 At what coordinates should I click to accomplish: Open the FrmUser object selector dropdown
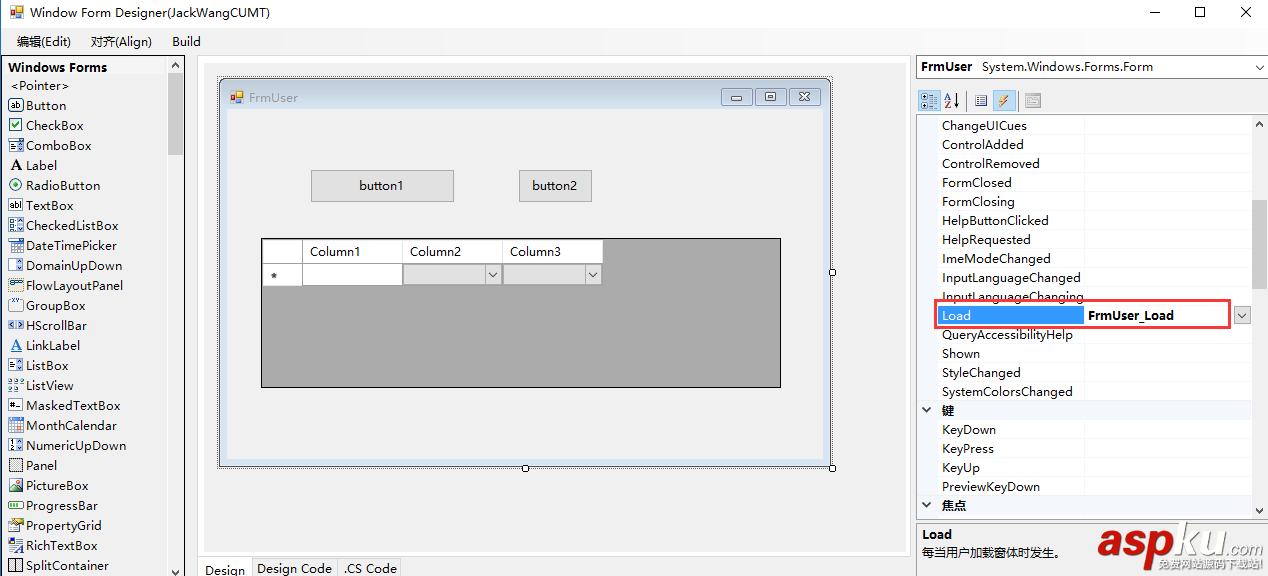point(1258,67)
